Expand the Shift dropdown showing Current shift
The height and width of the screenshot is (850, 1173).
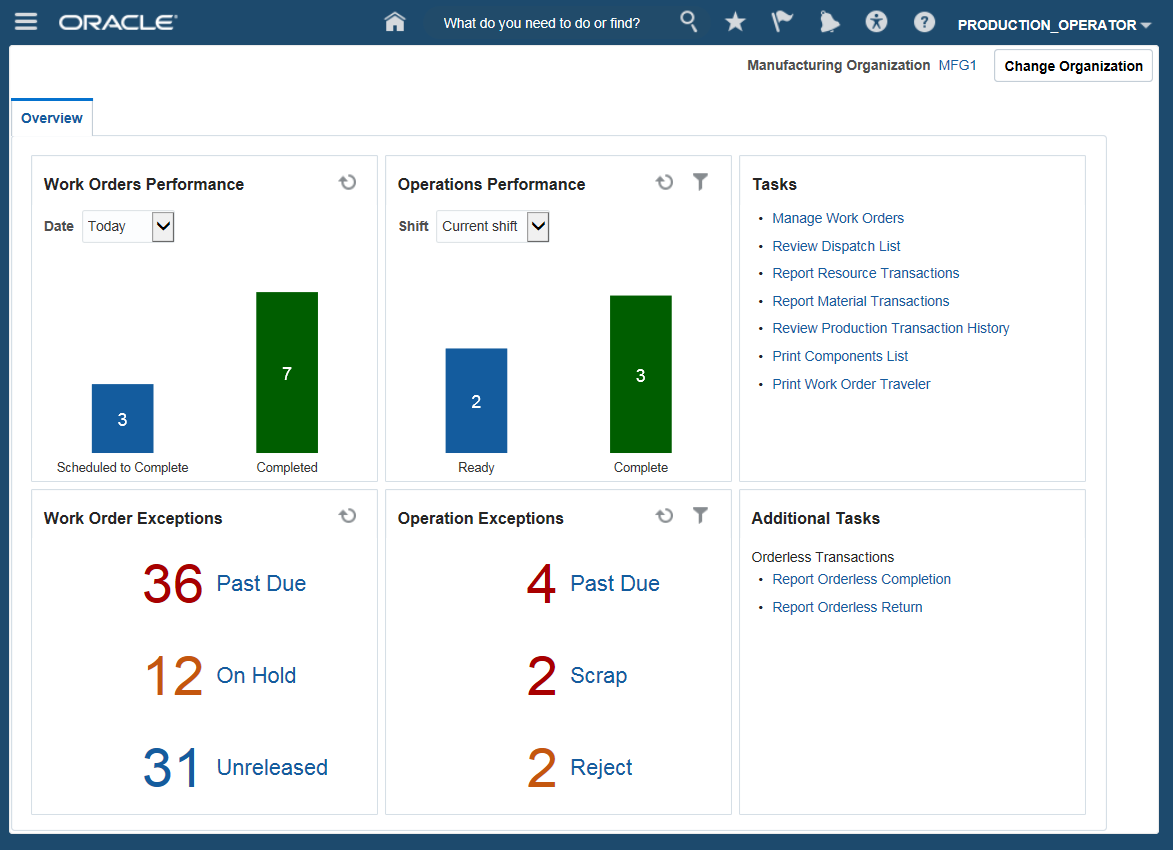click(538, 227)
